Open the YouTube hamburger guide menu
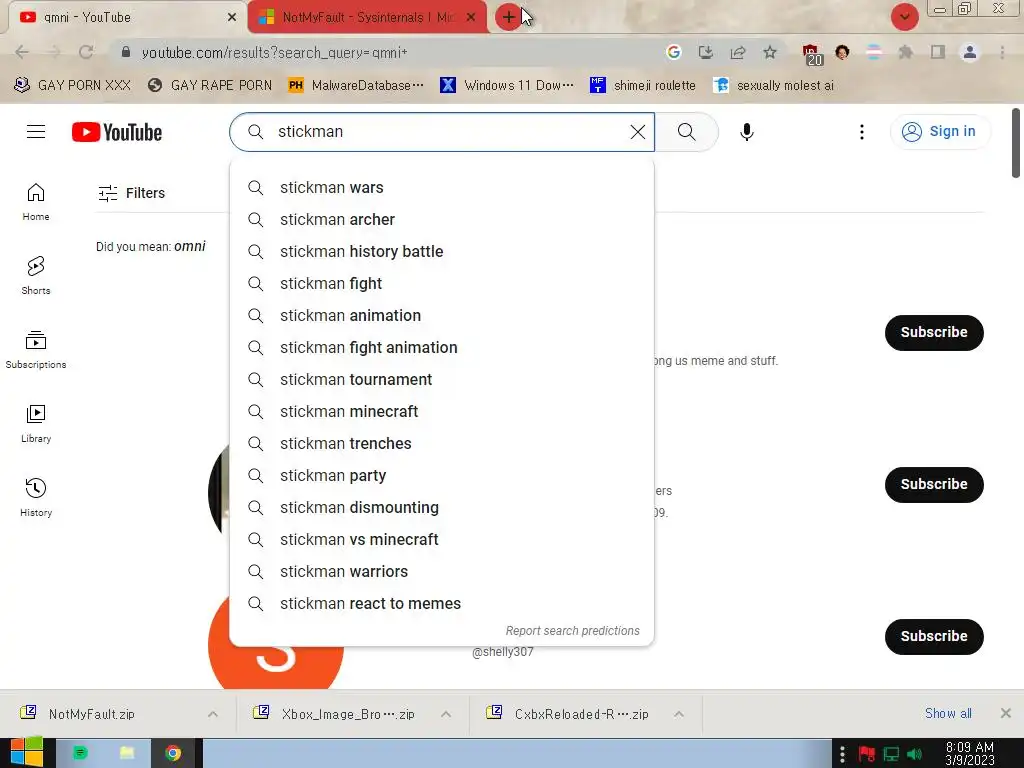The height and width of the screenshot is (768, 1024). (x=36, y=132)
